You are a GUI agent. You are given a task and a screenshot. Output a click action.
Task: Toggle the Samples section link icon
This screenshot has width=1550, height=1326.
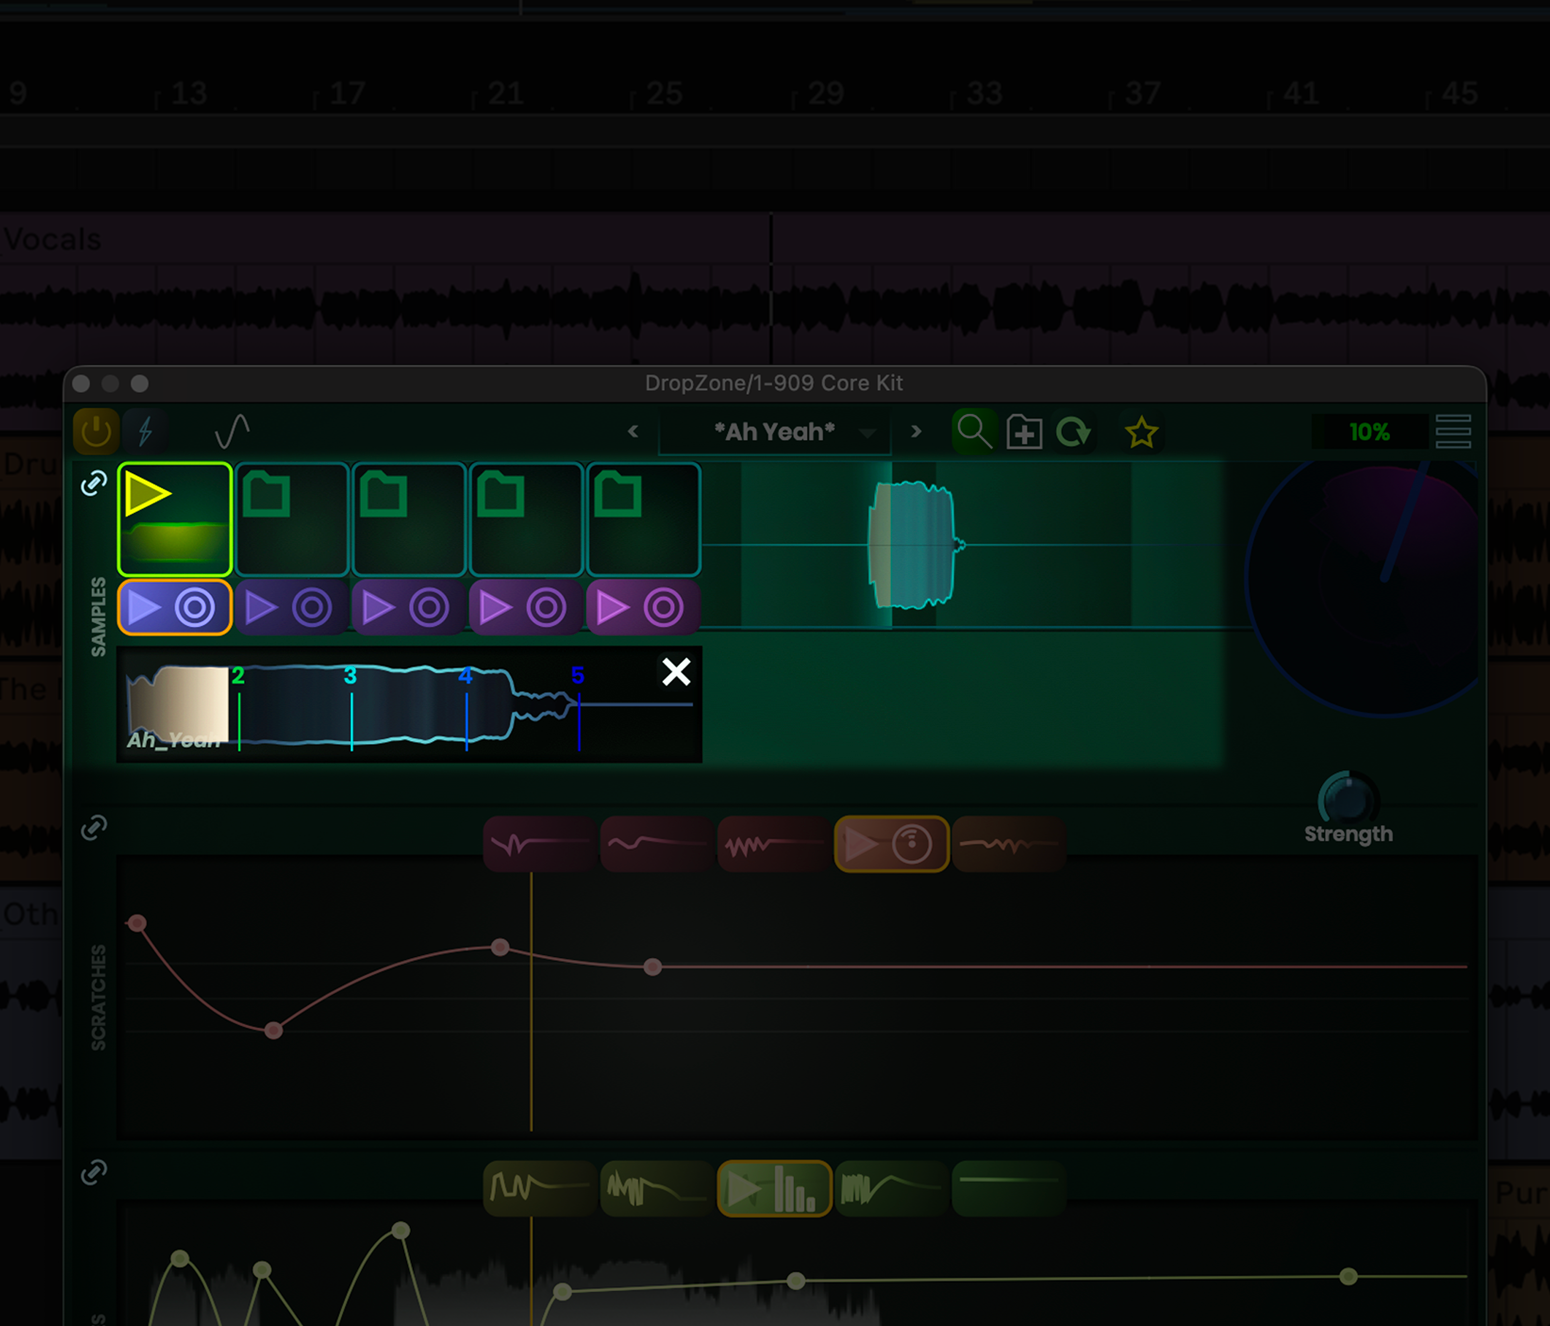(x=94, y=484)
